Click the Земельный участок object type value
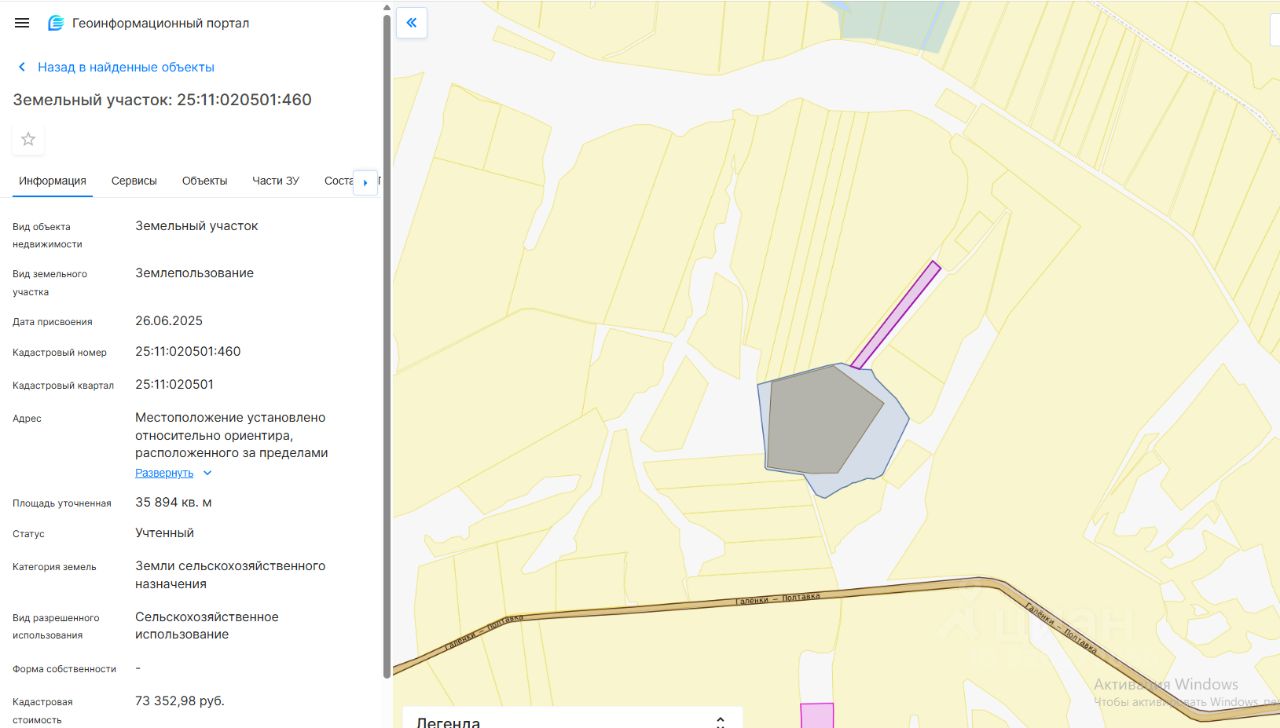1280x728 pixels. 197,226
